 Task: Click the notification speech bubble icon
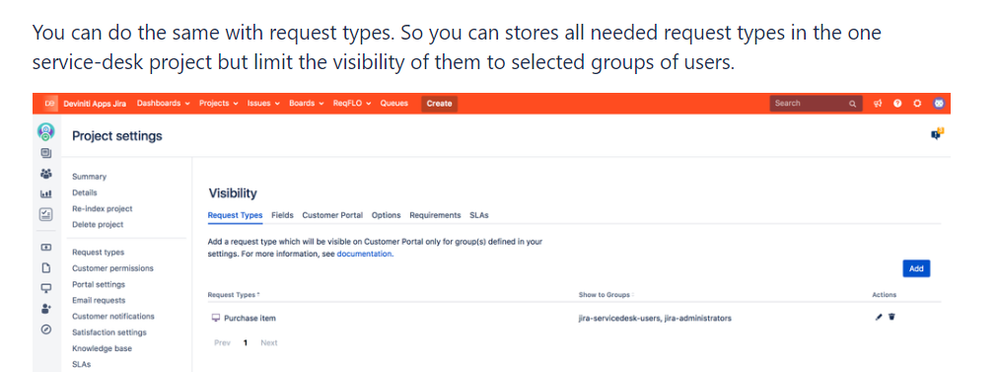tap(937, 134)
